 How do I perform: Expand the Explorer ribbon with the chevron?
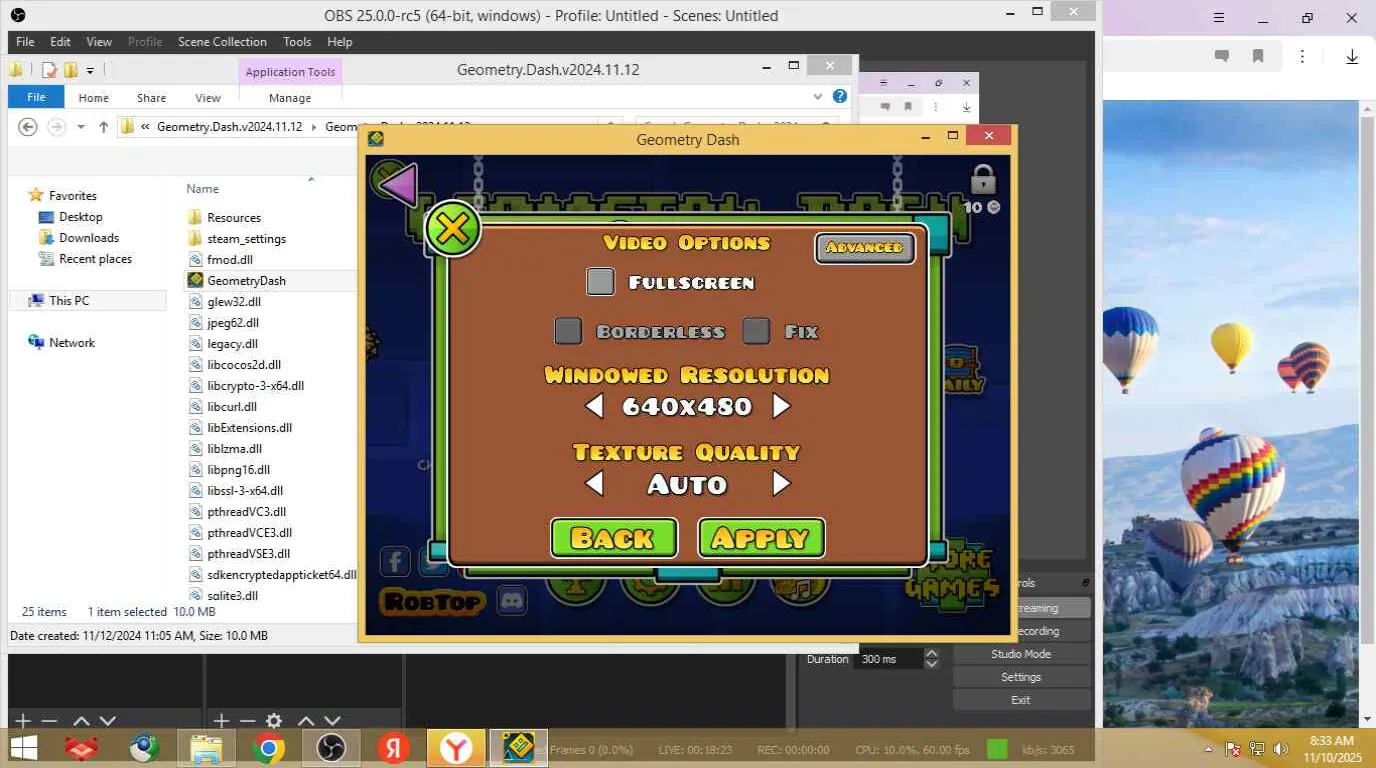tap(818, 97)
